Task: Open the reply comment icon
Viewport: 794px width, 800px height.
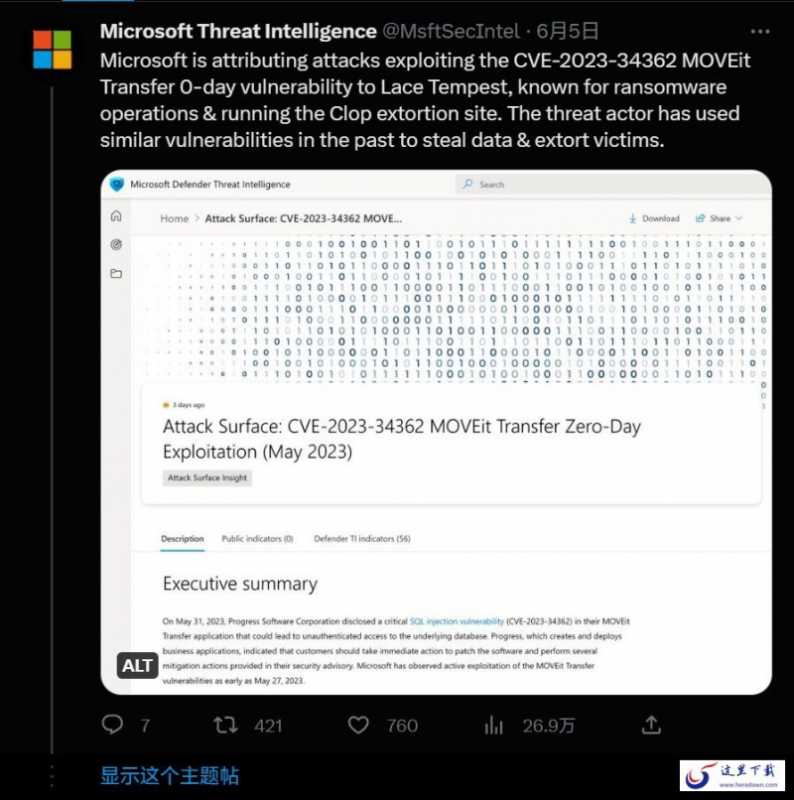Action: [112, 724]
